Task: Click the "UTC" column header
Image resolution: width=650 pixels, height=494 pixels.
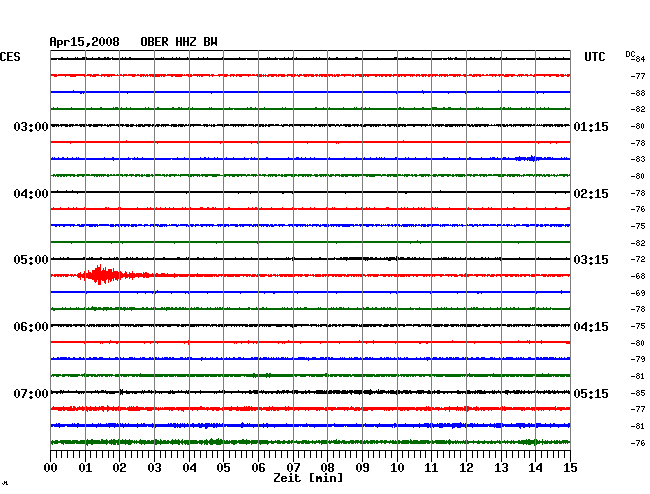Action: click(594, 57)
